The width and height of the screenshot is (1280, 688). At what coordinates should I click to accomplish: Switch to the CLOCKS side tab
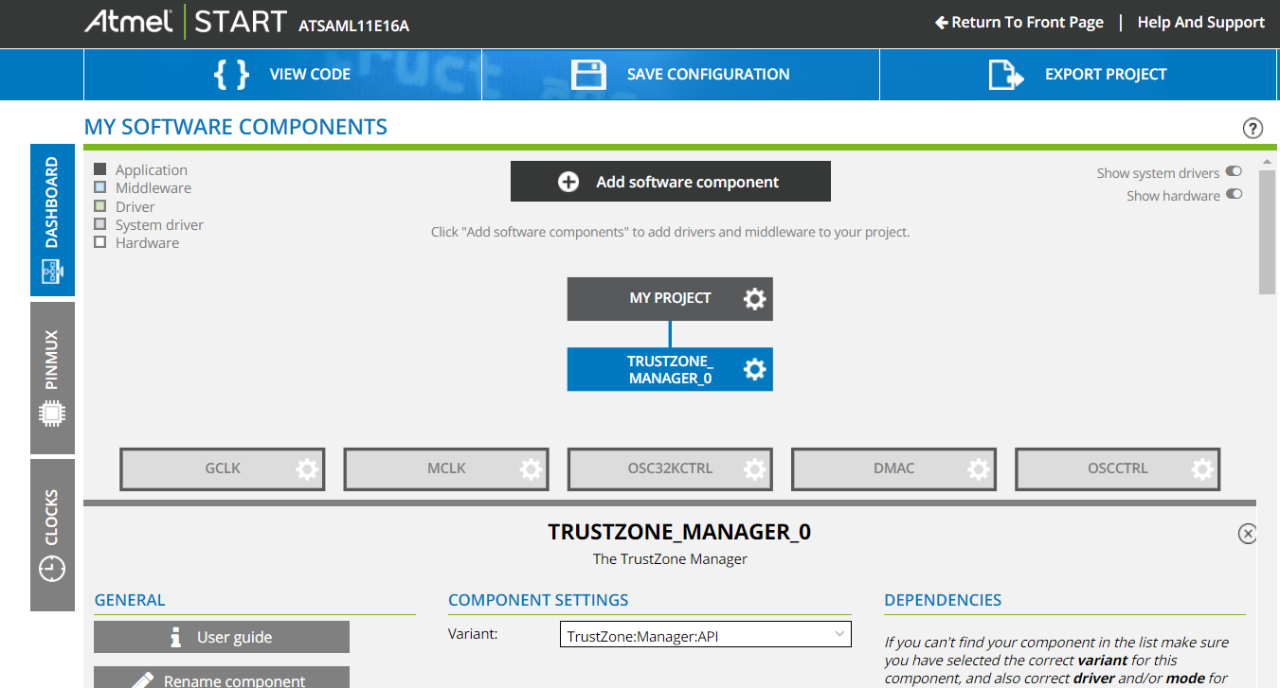pos(52,535)
